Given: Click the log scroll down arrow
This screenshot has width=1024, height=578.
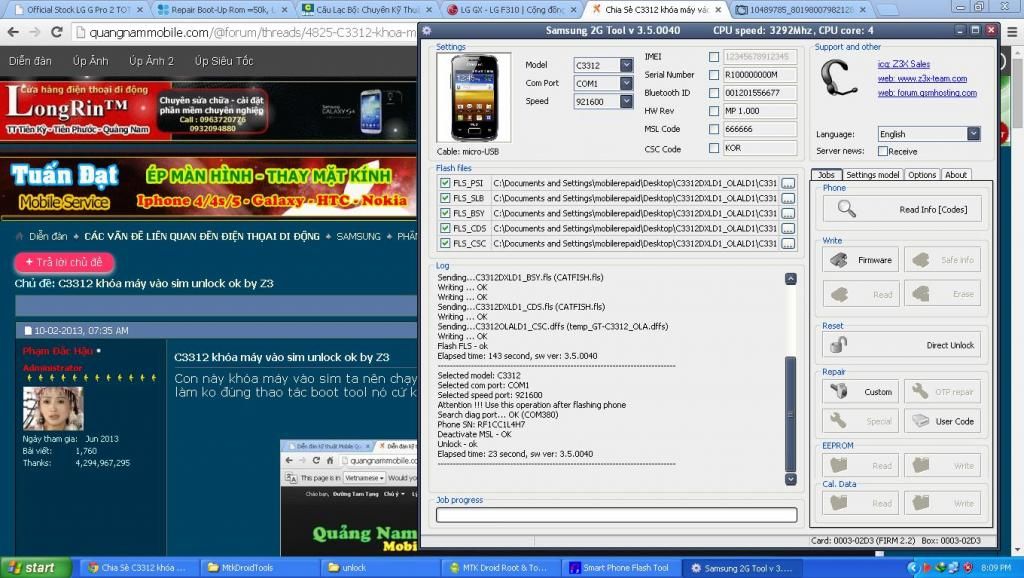Looking at the screenshot, I should (790, 479).
